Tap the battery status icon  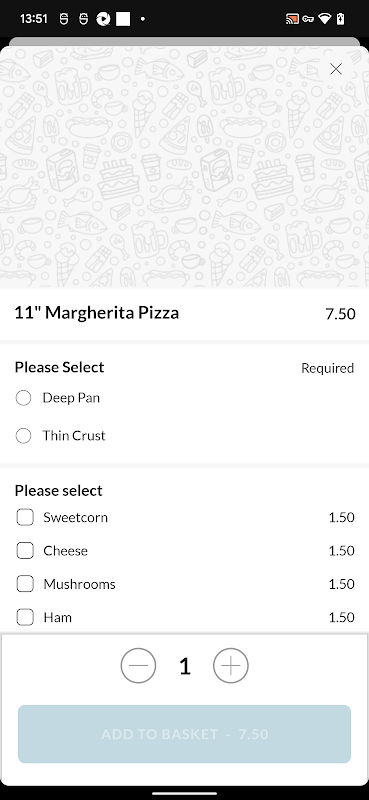[x=341, y=19]
